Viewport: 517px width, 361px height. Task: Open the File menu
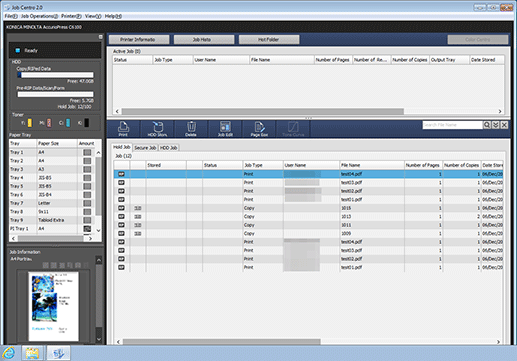[x=11, y=16]
